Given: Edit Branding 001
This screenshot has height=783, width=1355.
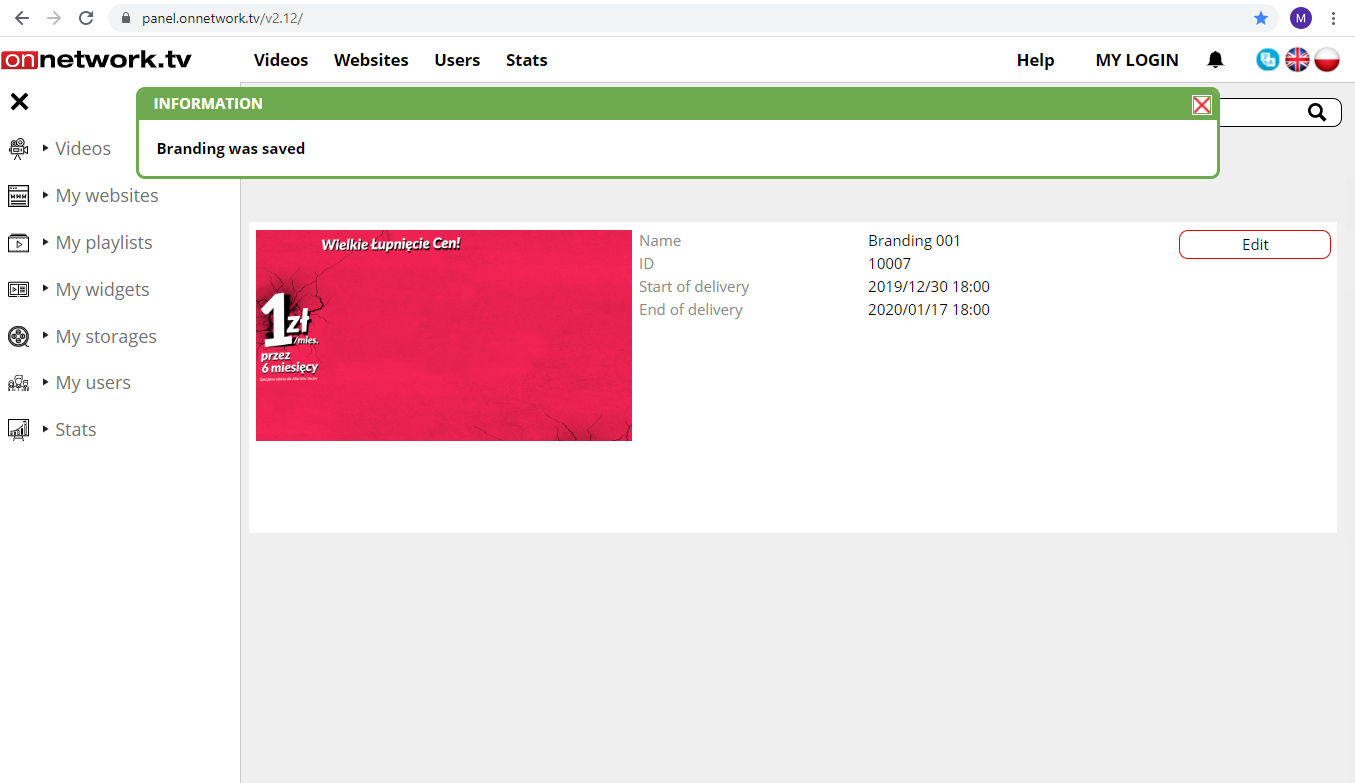Looking at the screenshot, I should tap(1254, 245).
